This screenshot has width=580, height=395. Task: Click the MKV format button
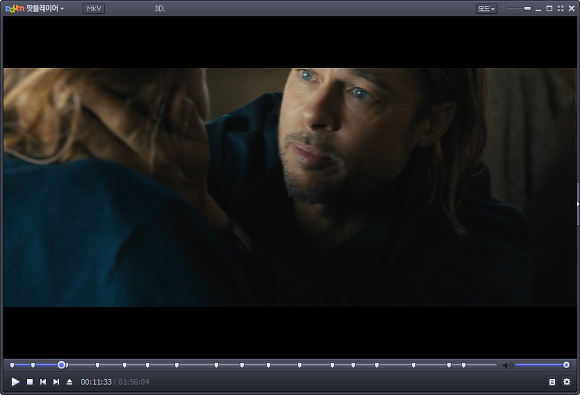[94, 8]
